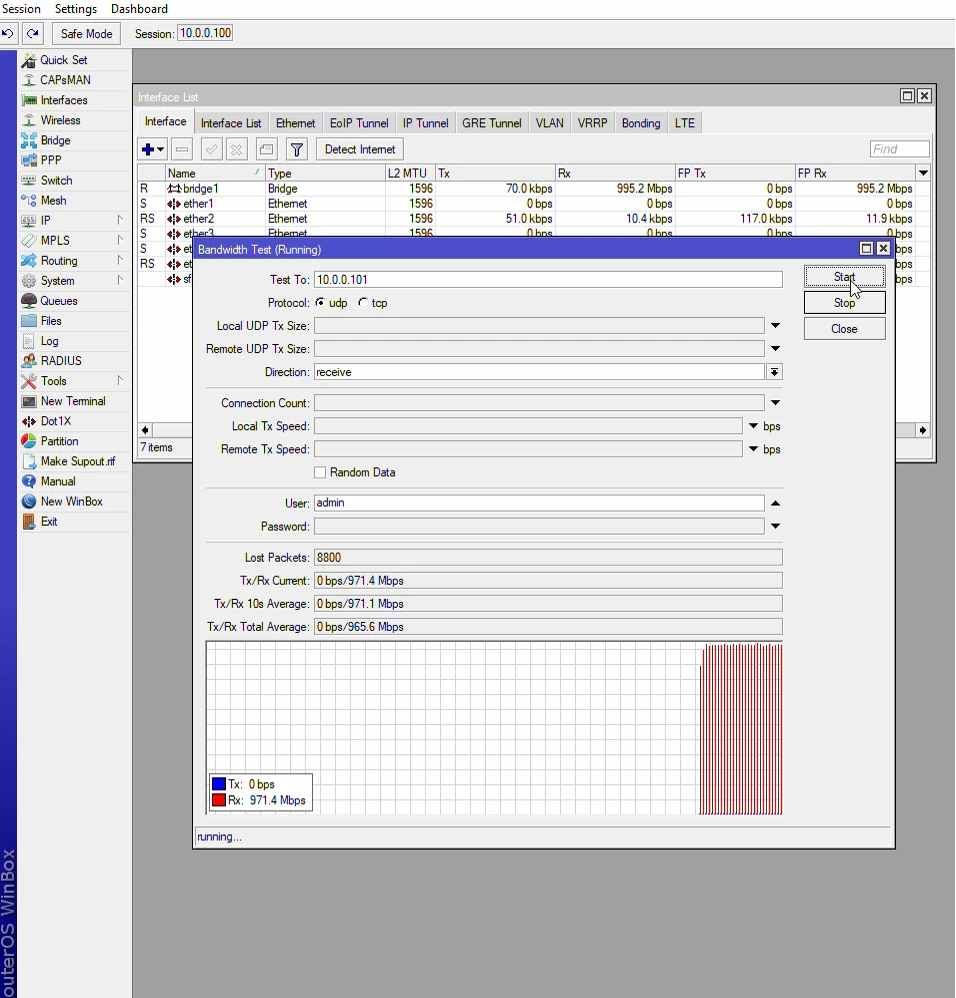Switch to the VLAN tab
Image resolution: width=956 pixels, height=998 pixels.
[549, 122]
